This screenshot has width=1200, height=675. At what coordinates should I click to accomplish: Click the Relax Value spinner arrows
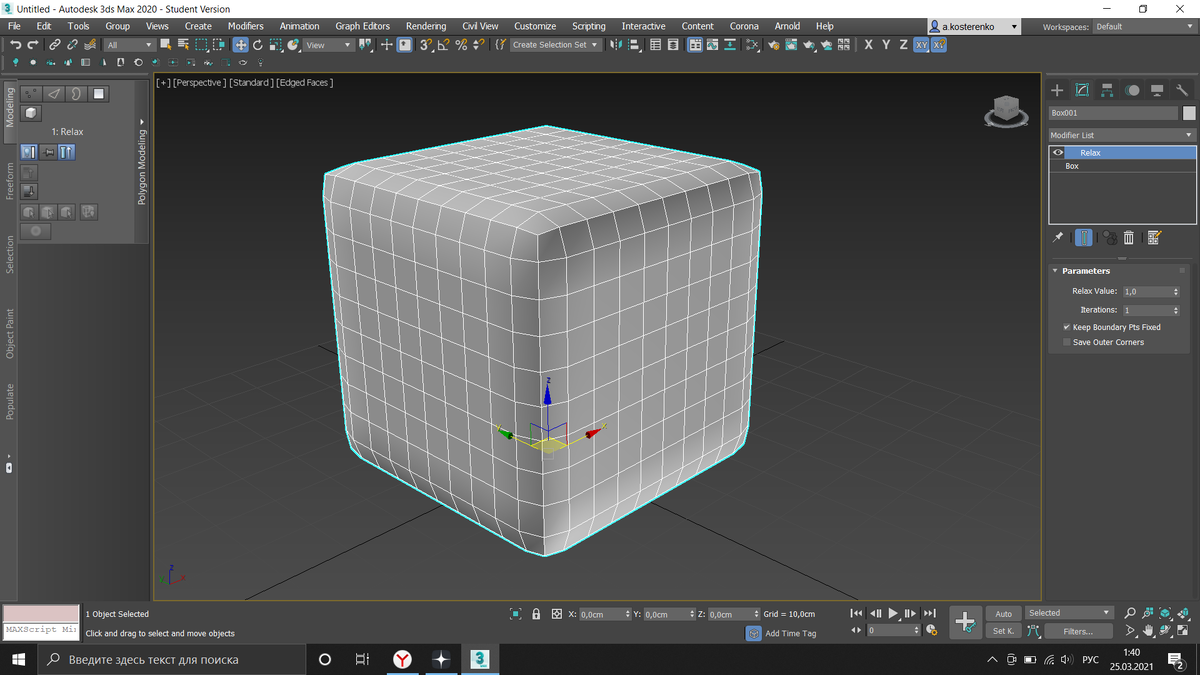[1175, 292]
